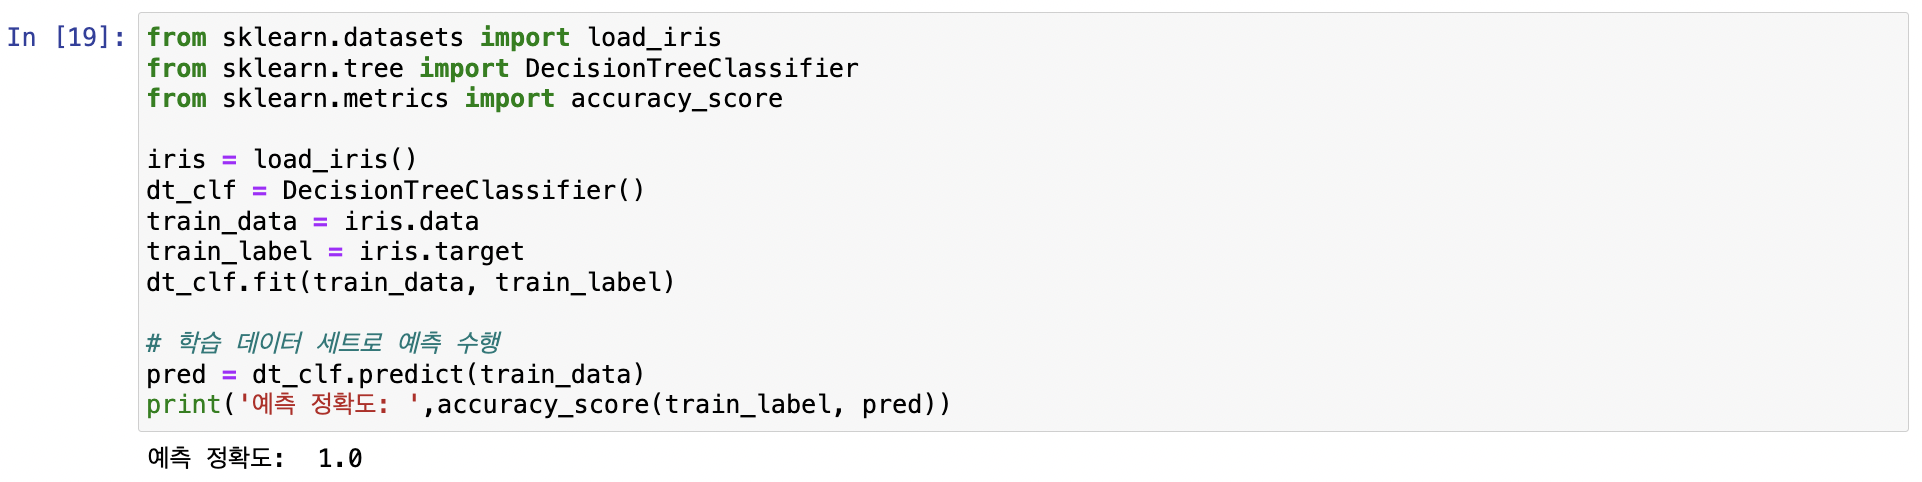
Task: Place cursor on DecisionTreeClassifier import line
Action: (502, 68)
